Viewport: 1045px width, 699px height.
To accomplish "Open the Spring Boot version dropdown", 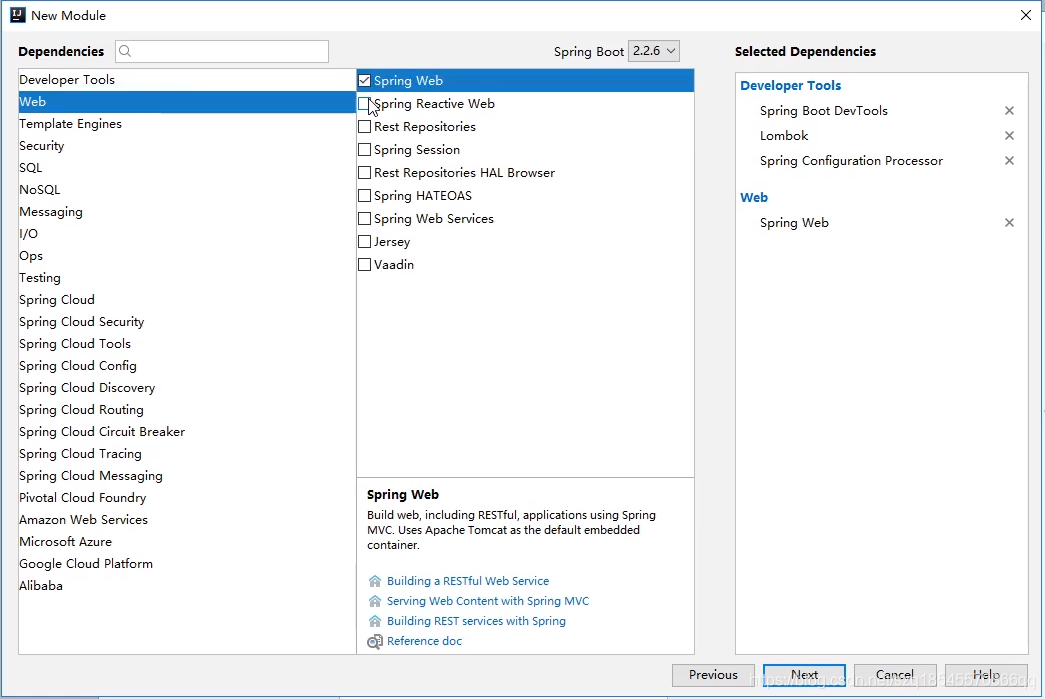I will tap(654, 51).
